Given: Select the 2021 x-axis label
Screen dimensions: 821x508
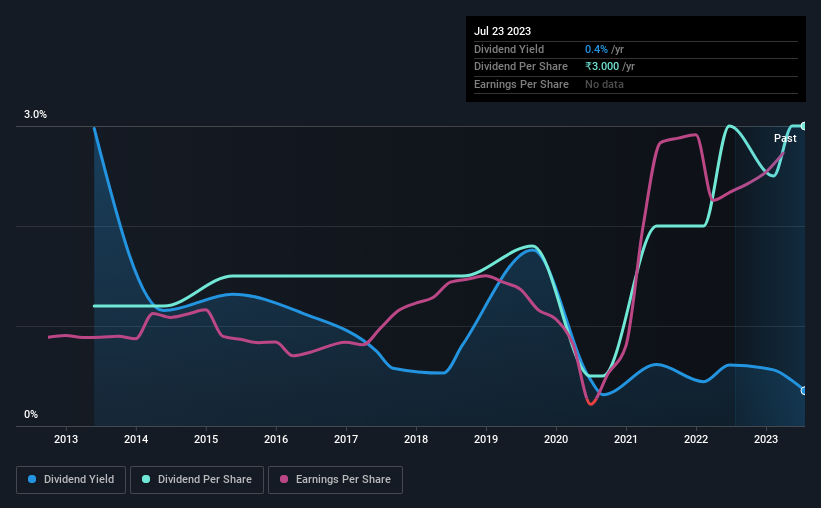Looking at the screenshot, I should coord(626,439).
